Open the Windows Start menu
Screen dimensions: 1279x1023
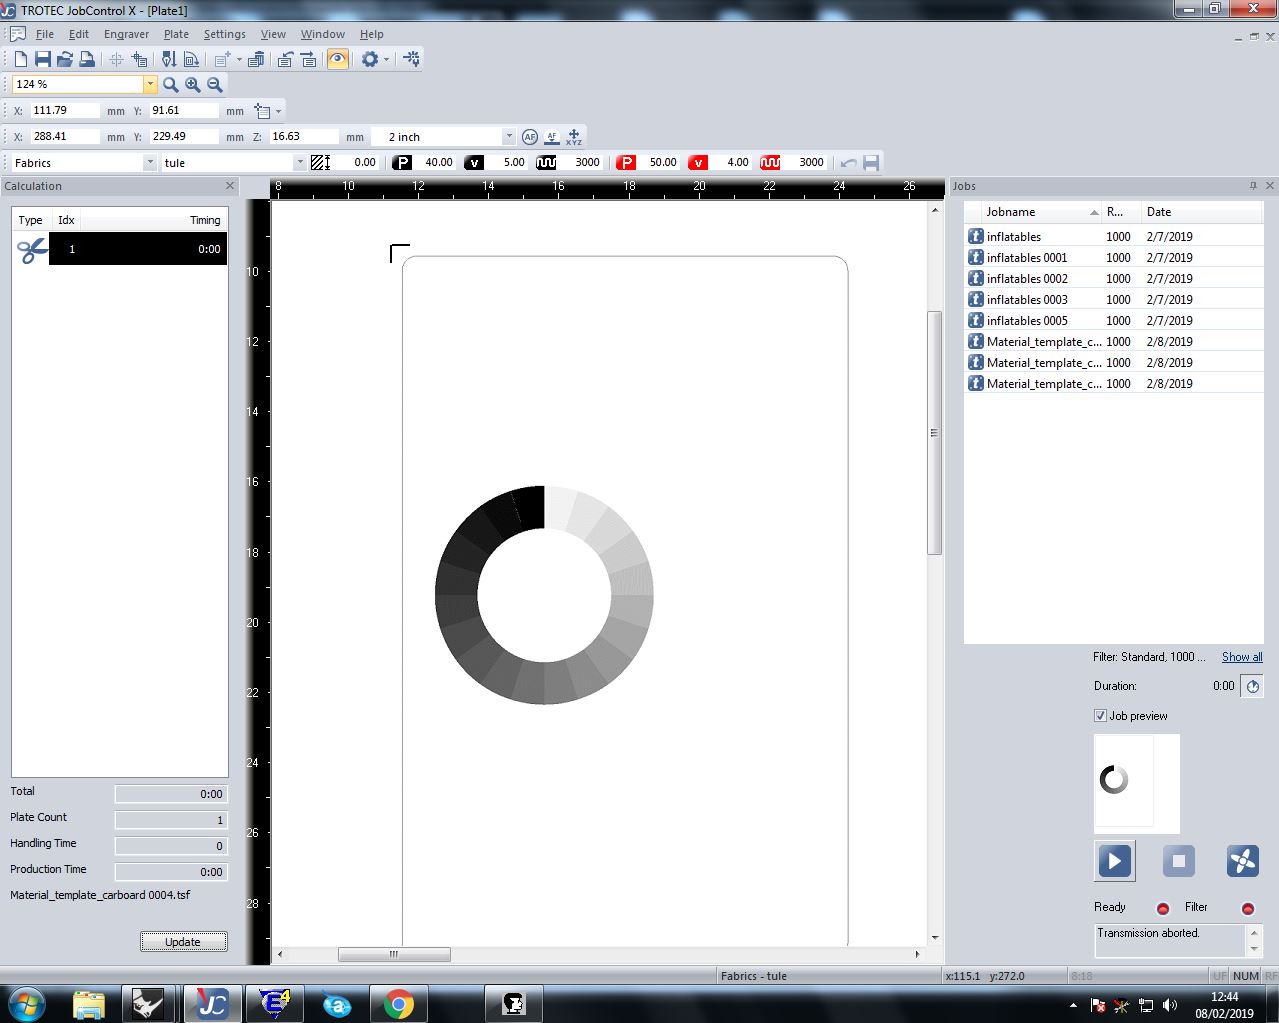(x=26, y=1003)
